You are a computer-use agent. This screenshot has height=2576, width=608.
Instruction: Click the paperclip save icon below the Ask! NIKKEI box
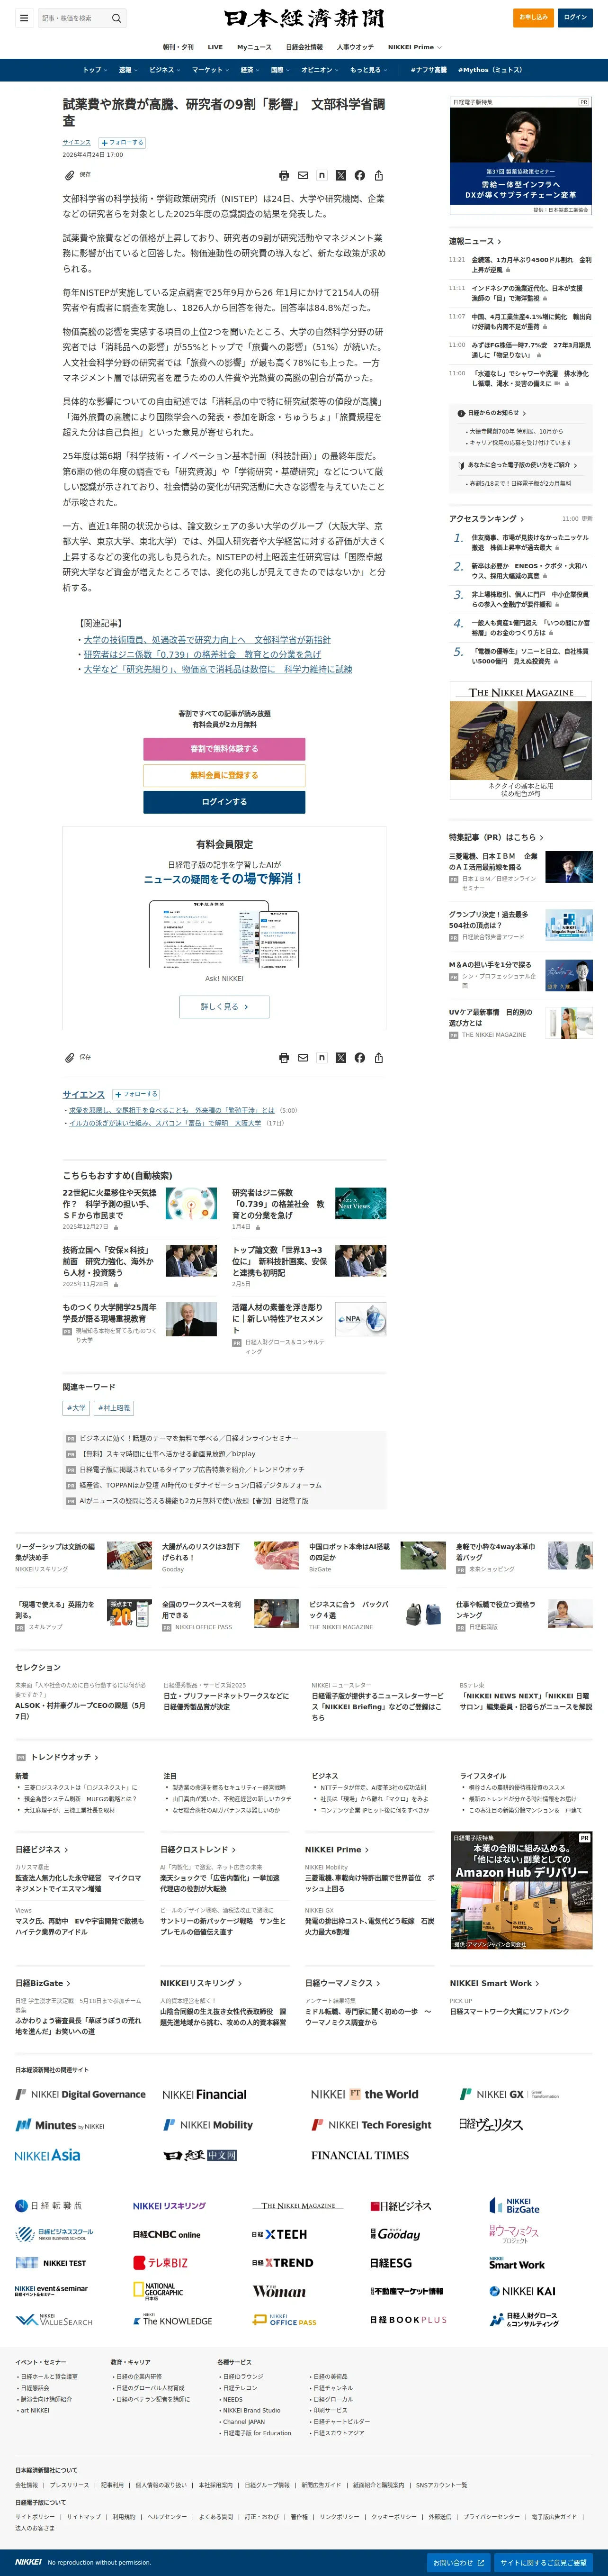click(x=70, y=1057)
